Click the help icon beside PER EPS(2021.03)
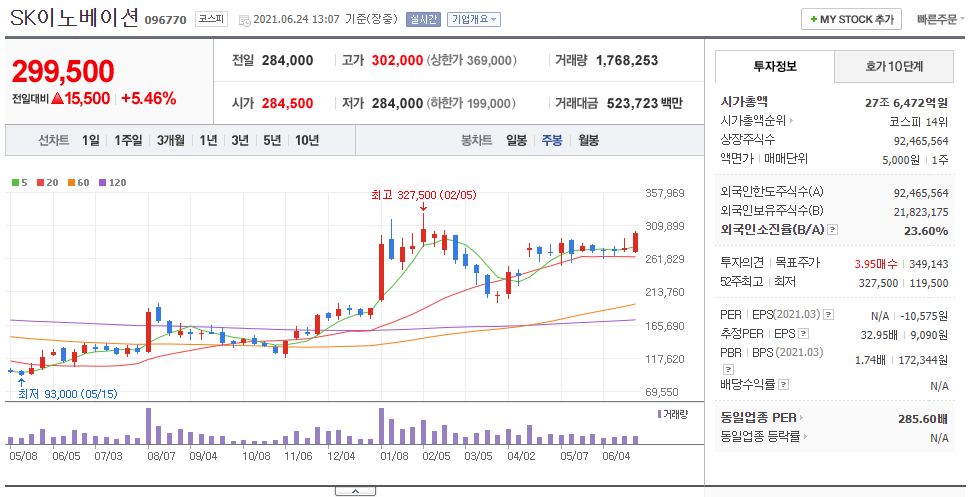This screenshot has height=497, width=976. (828, 315)
